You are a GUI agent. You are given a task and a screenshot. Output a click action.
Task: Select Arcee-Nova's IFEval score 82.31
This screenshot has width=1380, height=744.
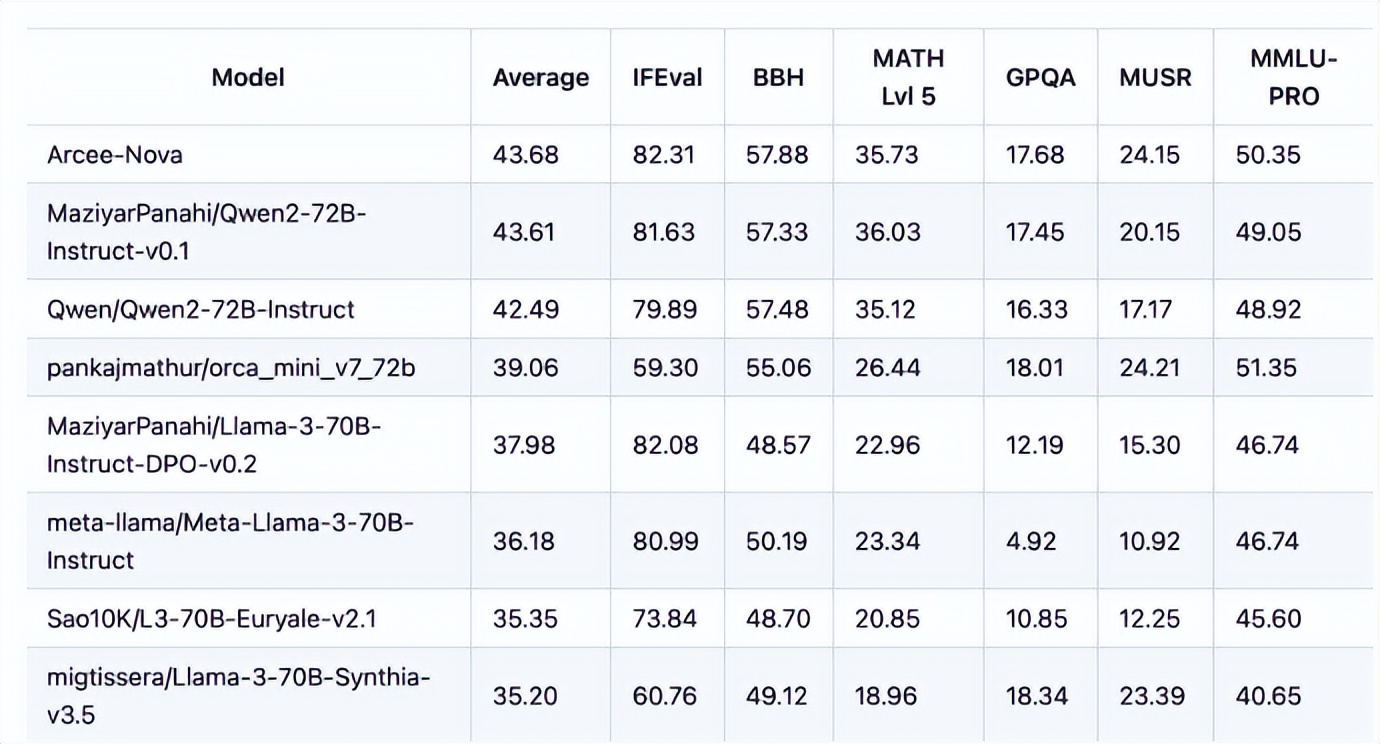tap(664, 155)
